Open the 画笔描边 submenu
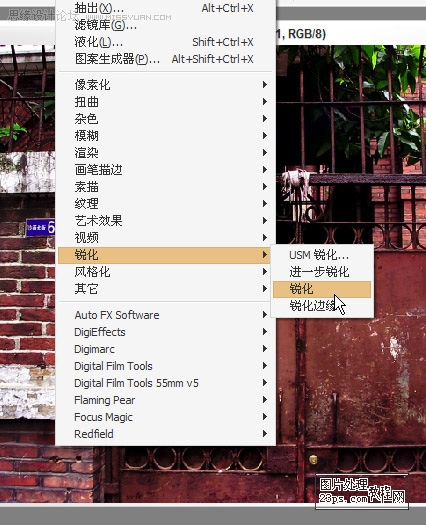The height and width of the screenshot is (525, 426). (x=166, y=170)
